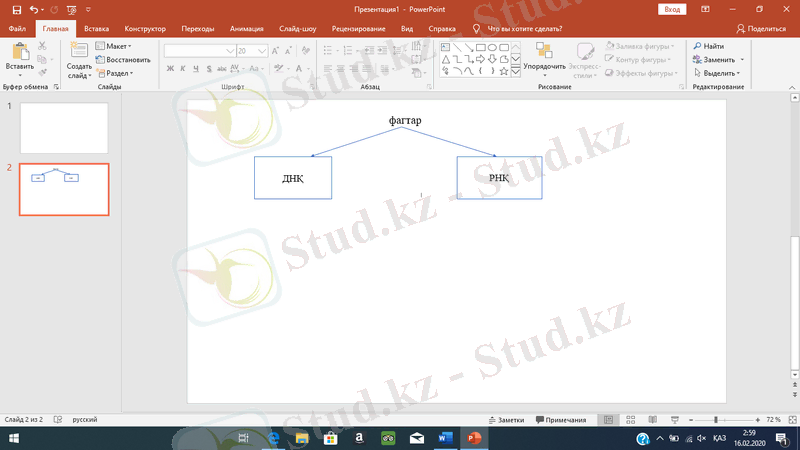Screen dimensions: 800x450
Task: Select slide 1 thumbnail
Action: tap(64, 128)
